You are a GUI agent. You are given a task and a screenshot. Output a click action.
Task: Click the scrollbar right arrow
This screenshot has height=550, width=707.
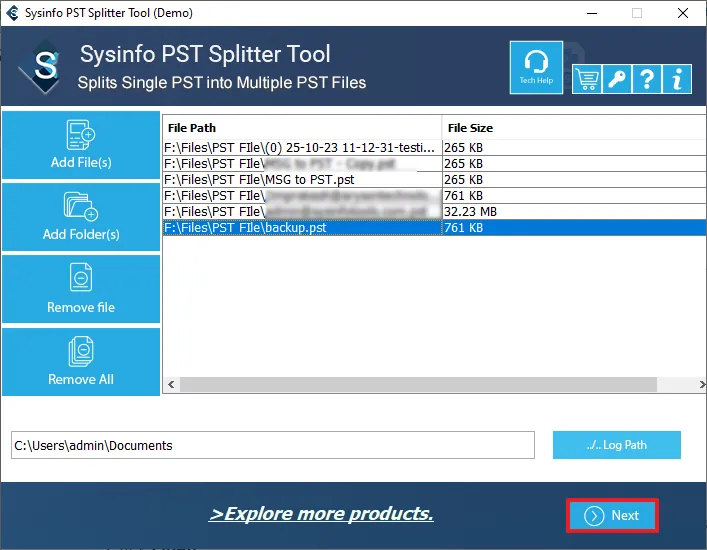coord(702,385)
